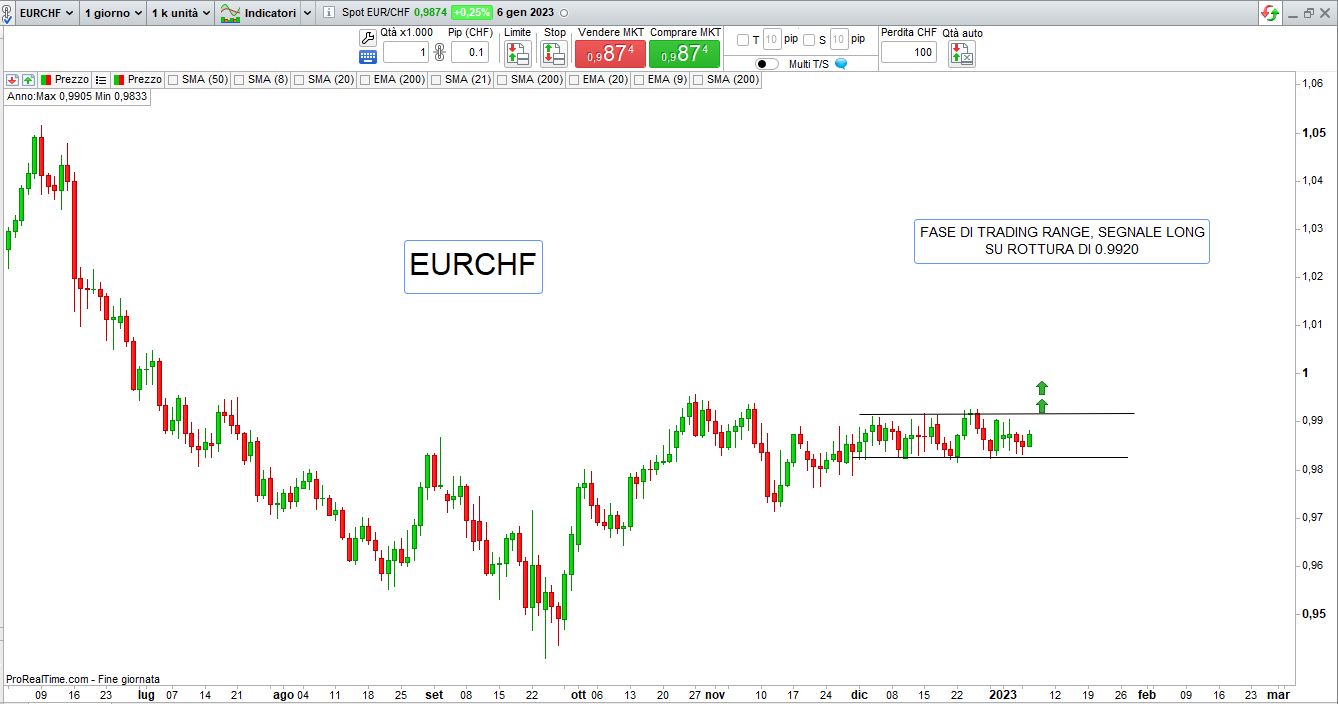Click the red-green refresh arrows icon
The height and width of the screenshot is (704, 1338).
click(1270, 13)
